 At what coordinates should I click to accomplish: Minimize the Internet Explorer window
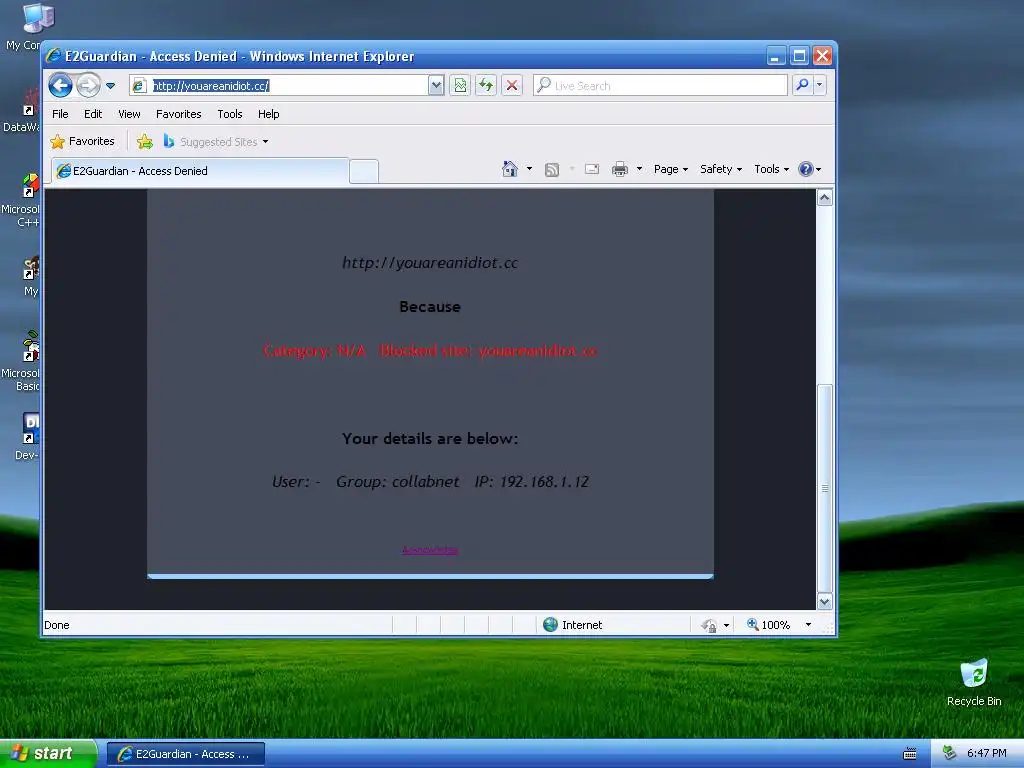[x=775, y=56]
